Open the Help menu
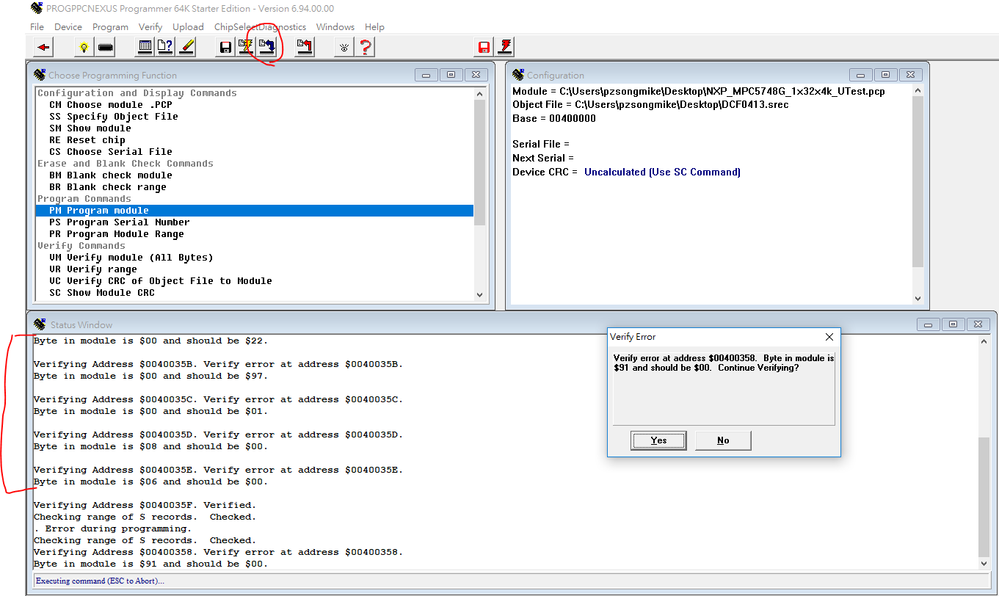 pyautogui.click(x=375, y=27)
